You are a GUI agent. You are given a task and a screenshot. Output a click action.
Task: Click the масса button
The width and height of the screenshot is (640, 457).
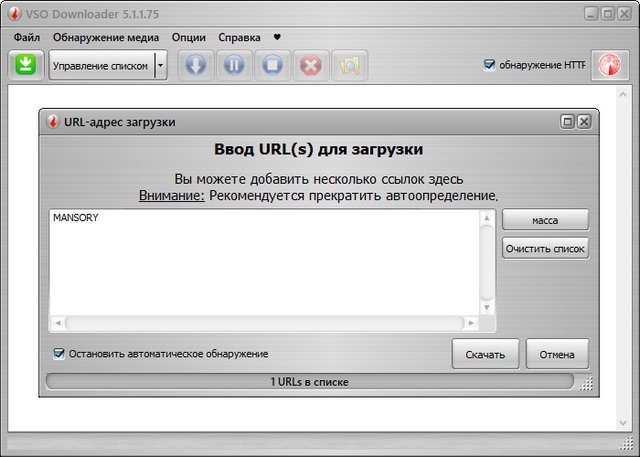(545, 220)
